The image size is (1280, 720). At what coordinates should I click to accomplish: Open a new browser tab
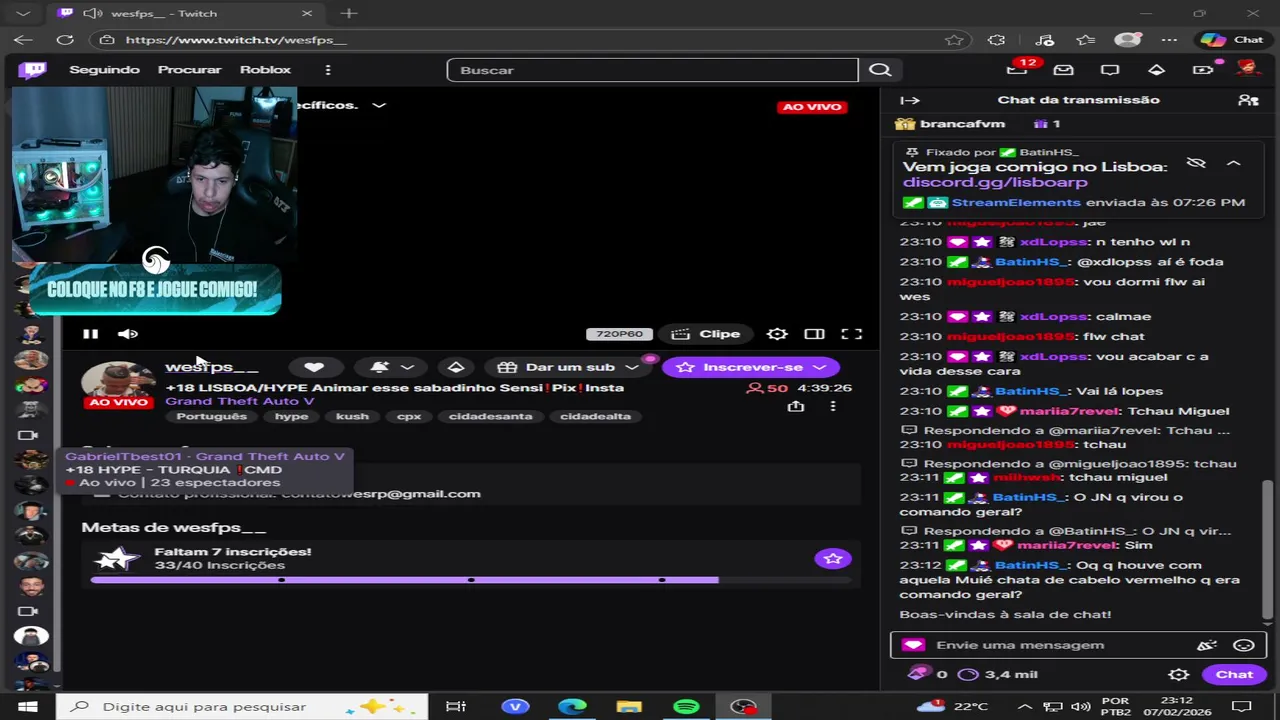point(349,13)
